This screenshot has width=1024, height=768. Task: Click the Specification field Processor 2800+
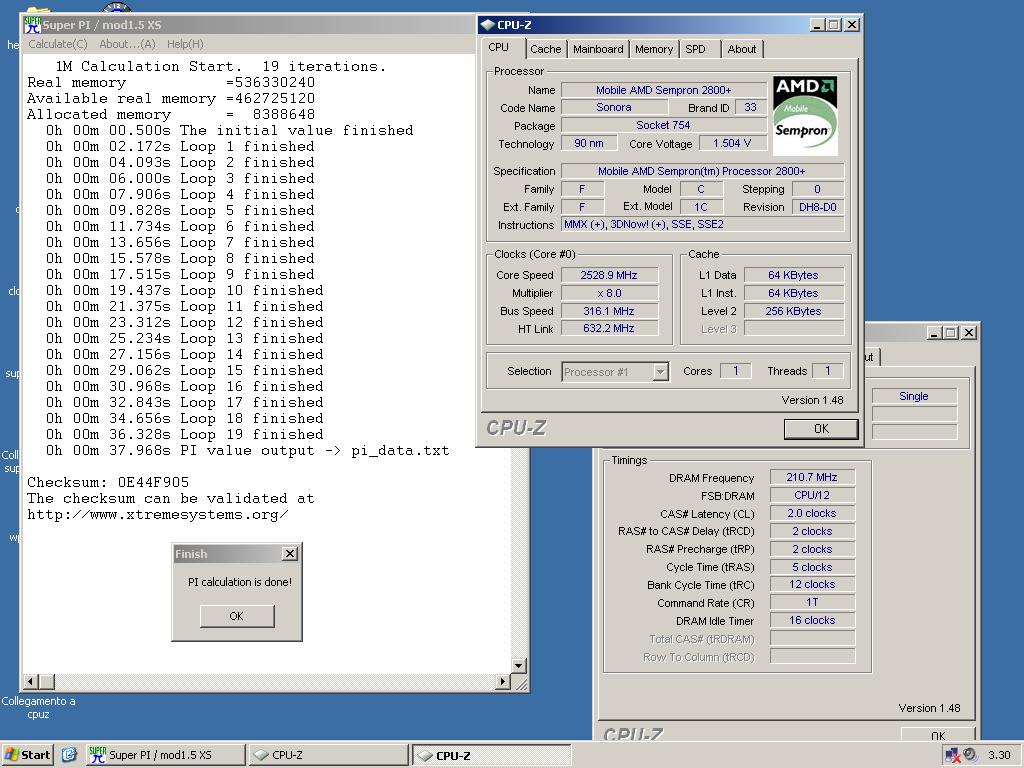(x=703, y=171)
